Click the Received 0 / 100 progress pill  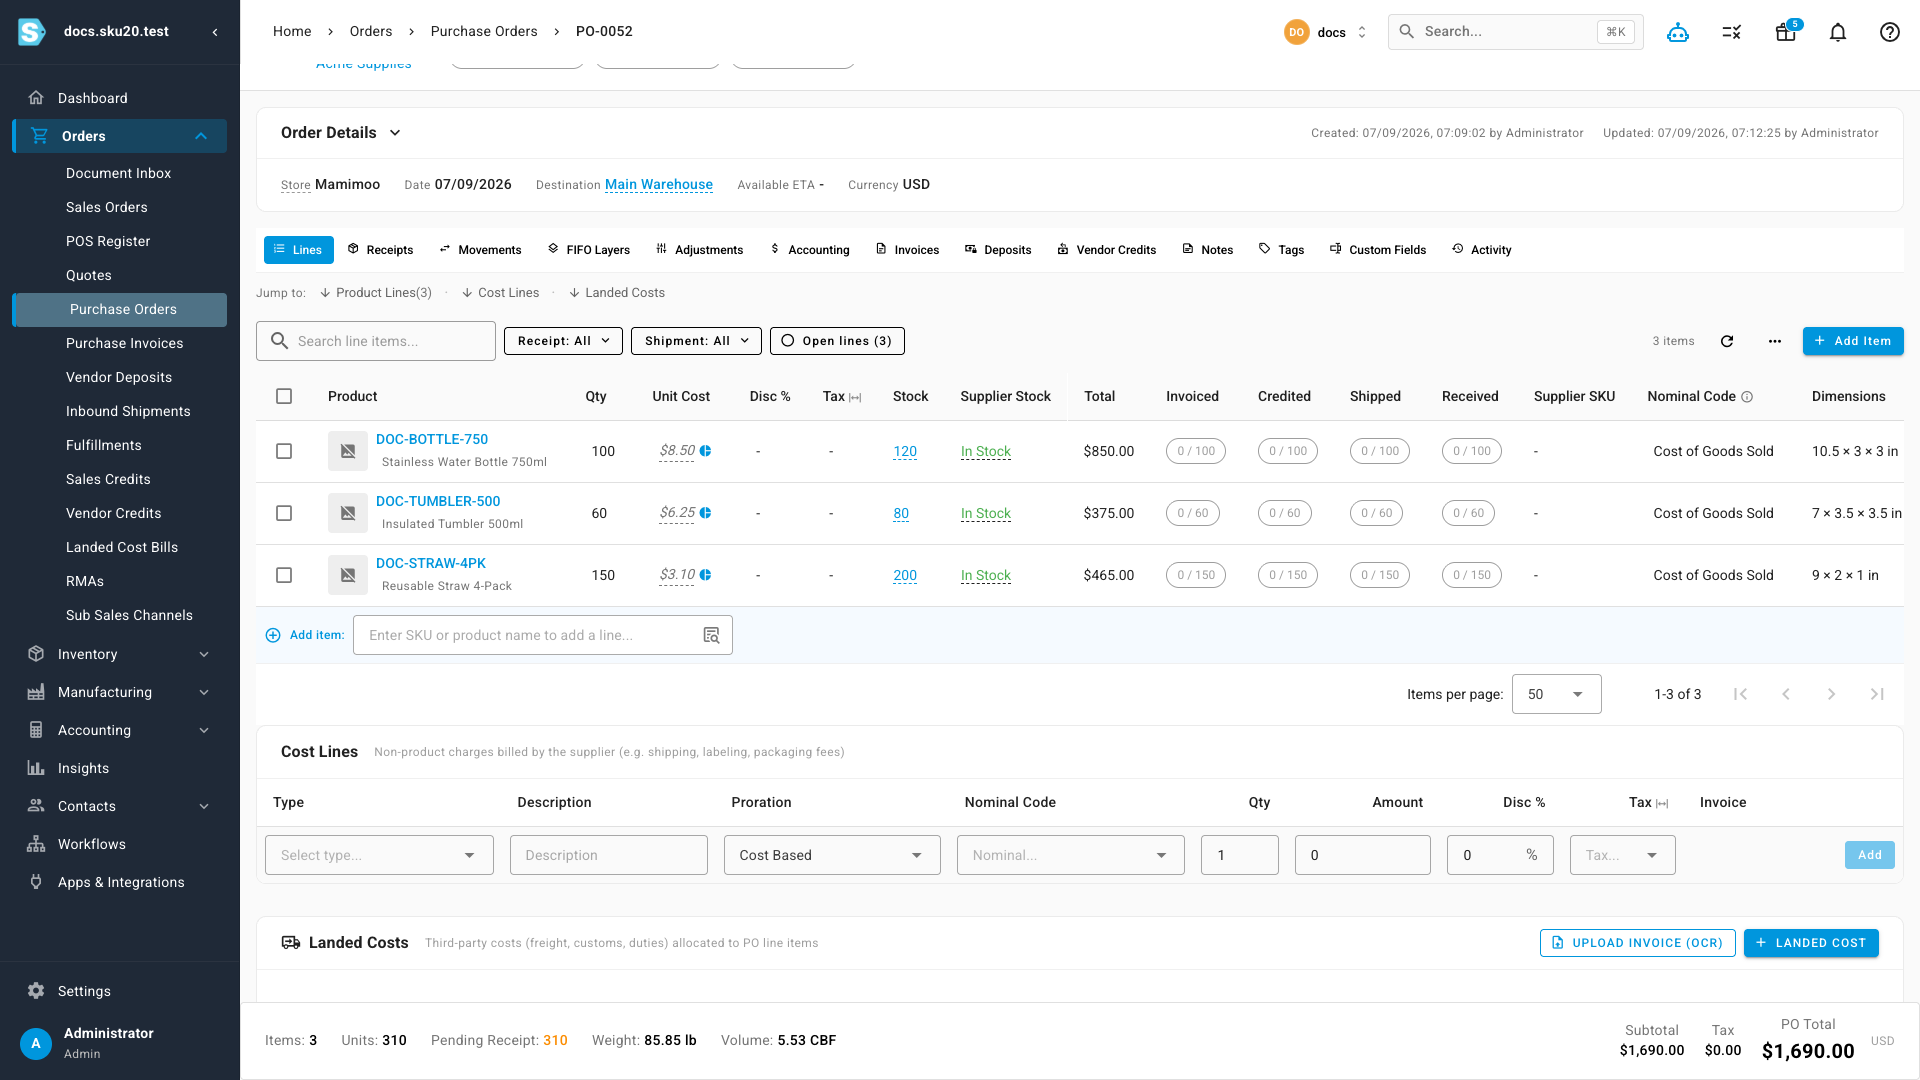pos(1472,451)
